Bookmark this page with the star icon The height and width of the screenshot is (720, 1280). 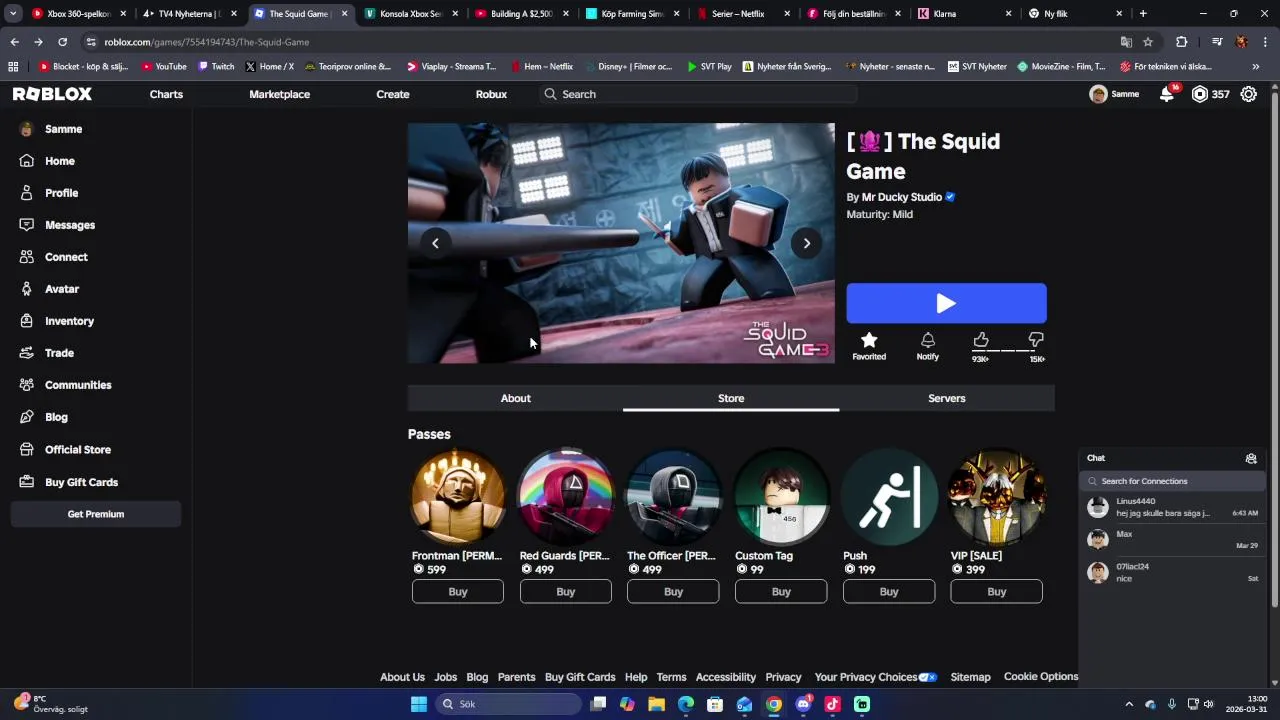point(1148,42)
